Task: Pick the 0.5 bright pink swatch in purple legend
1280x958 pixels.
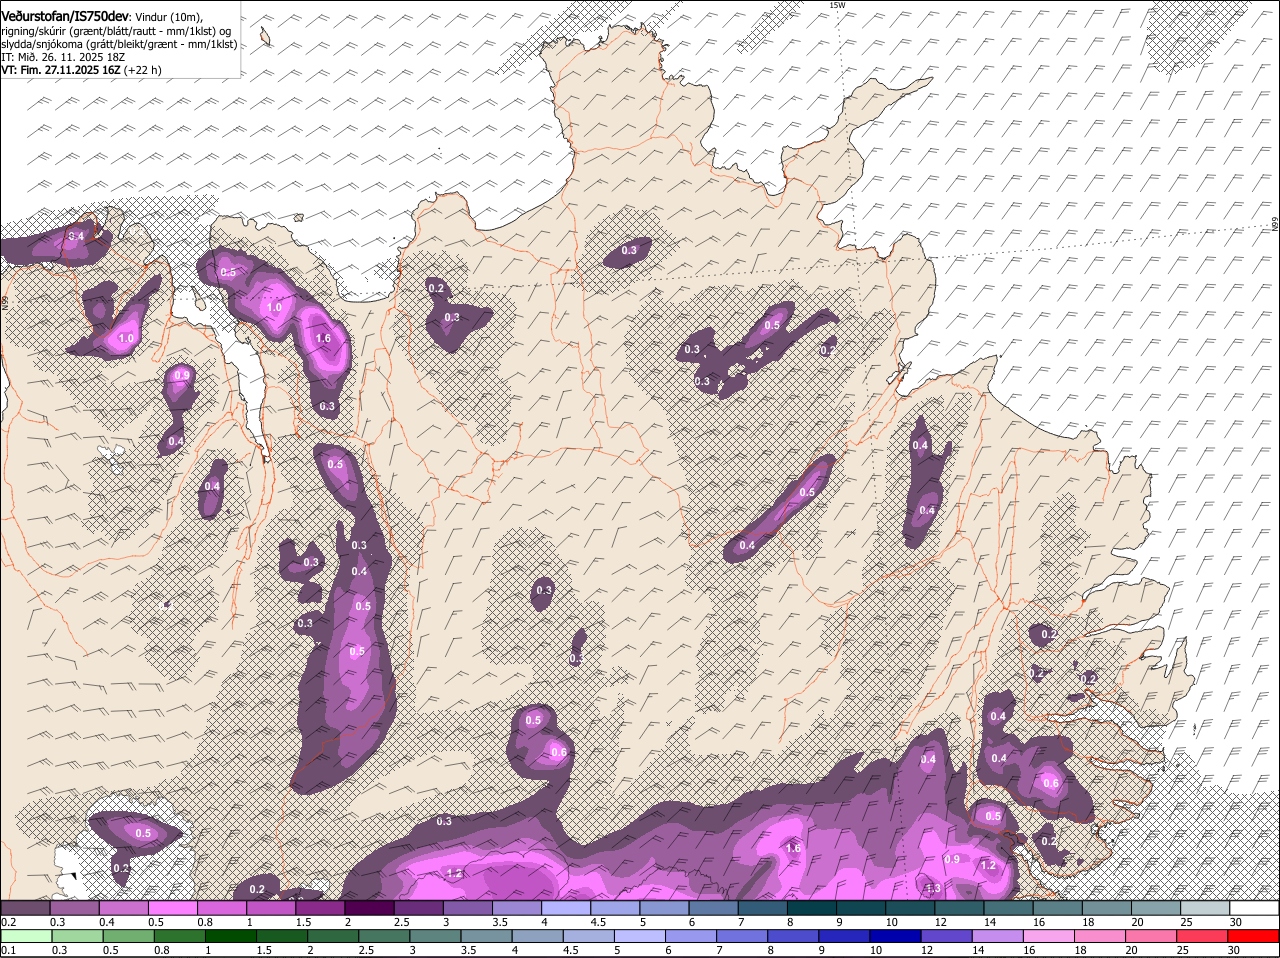Action: [173, 908]
